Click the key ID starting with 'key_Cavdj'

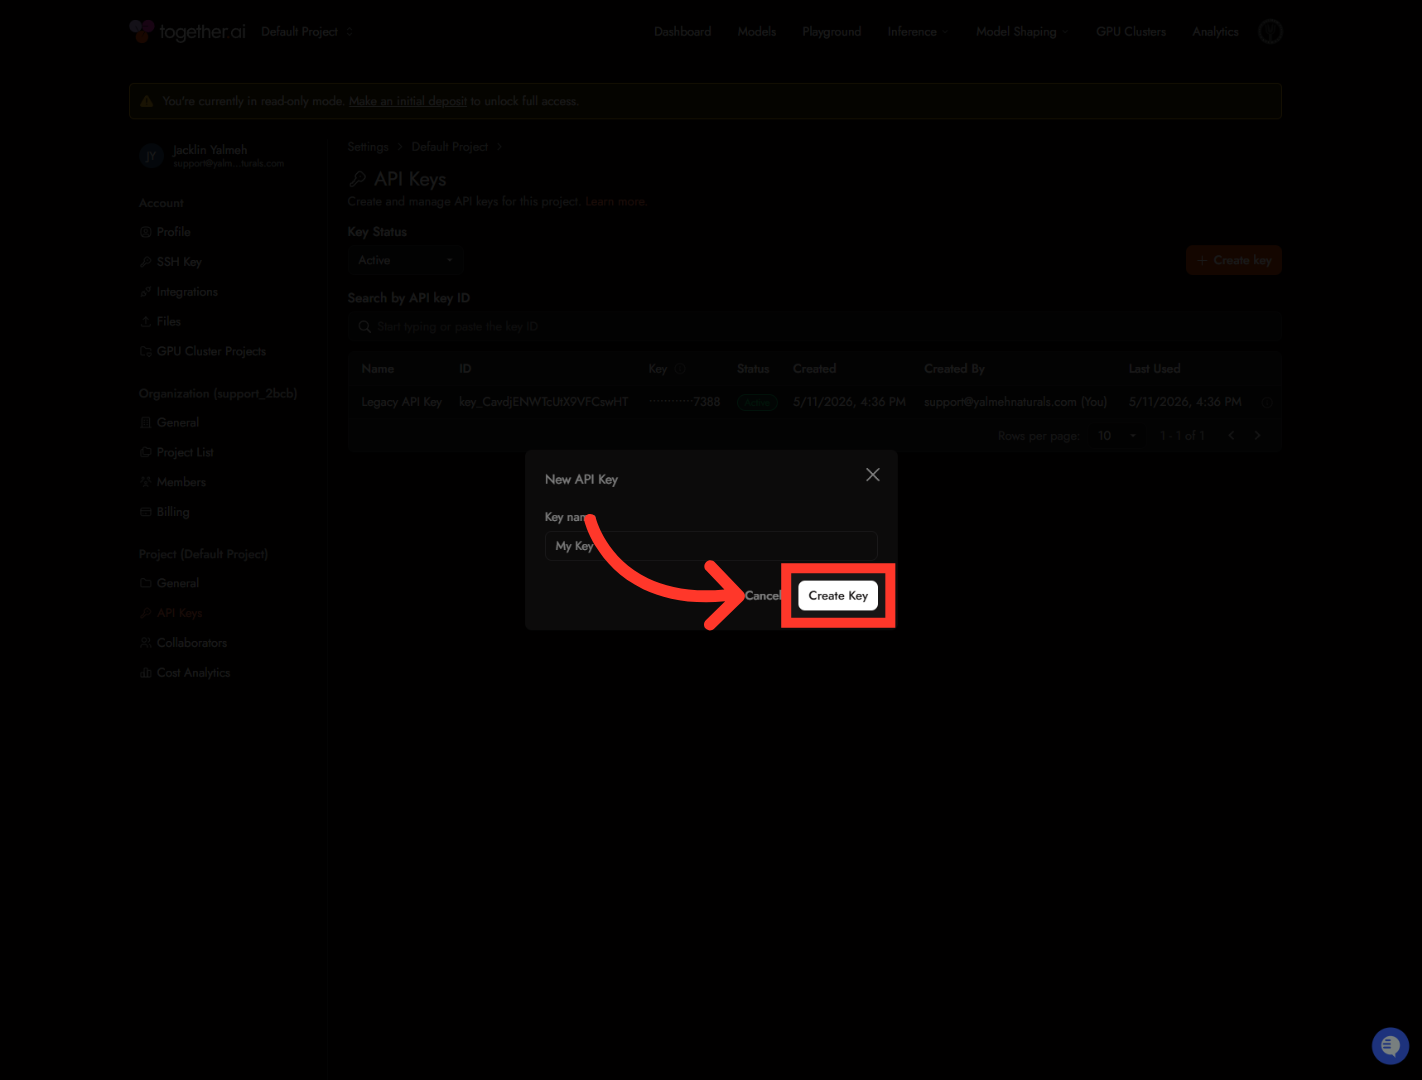[x=544, y=402]
